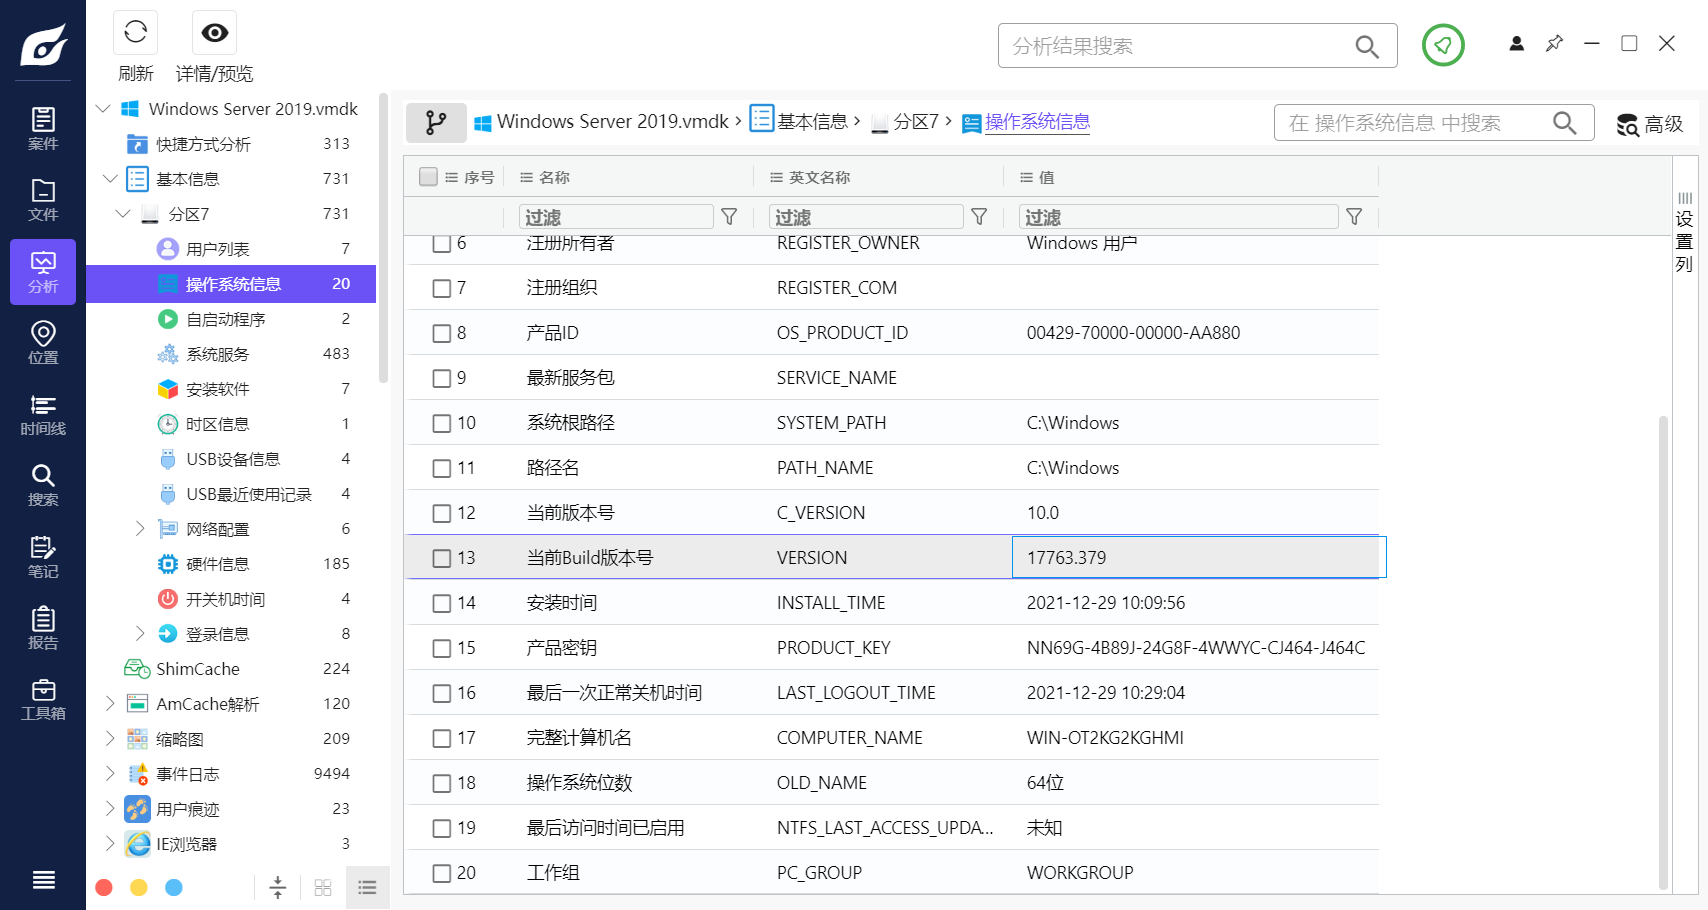Open 高级 advanced search
Viewport: 1708px width, 910px height.
tap(1650, 124)
